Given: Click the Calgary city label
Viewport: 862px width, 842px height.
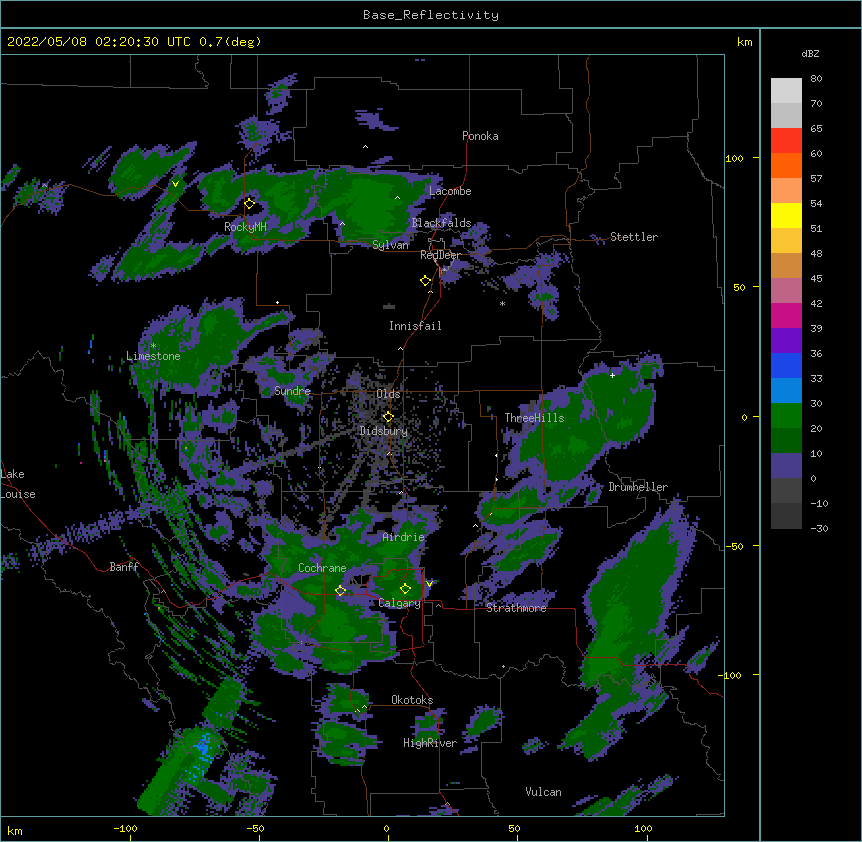Looking at the screenshot, I should tap(399, 603).
